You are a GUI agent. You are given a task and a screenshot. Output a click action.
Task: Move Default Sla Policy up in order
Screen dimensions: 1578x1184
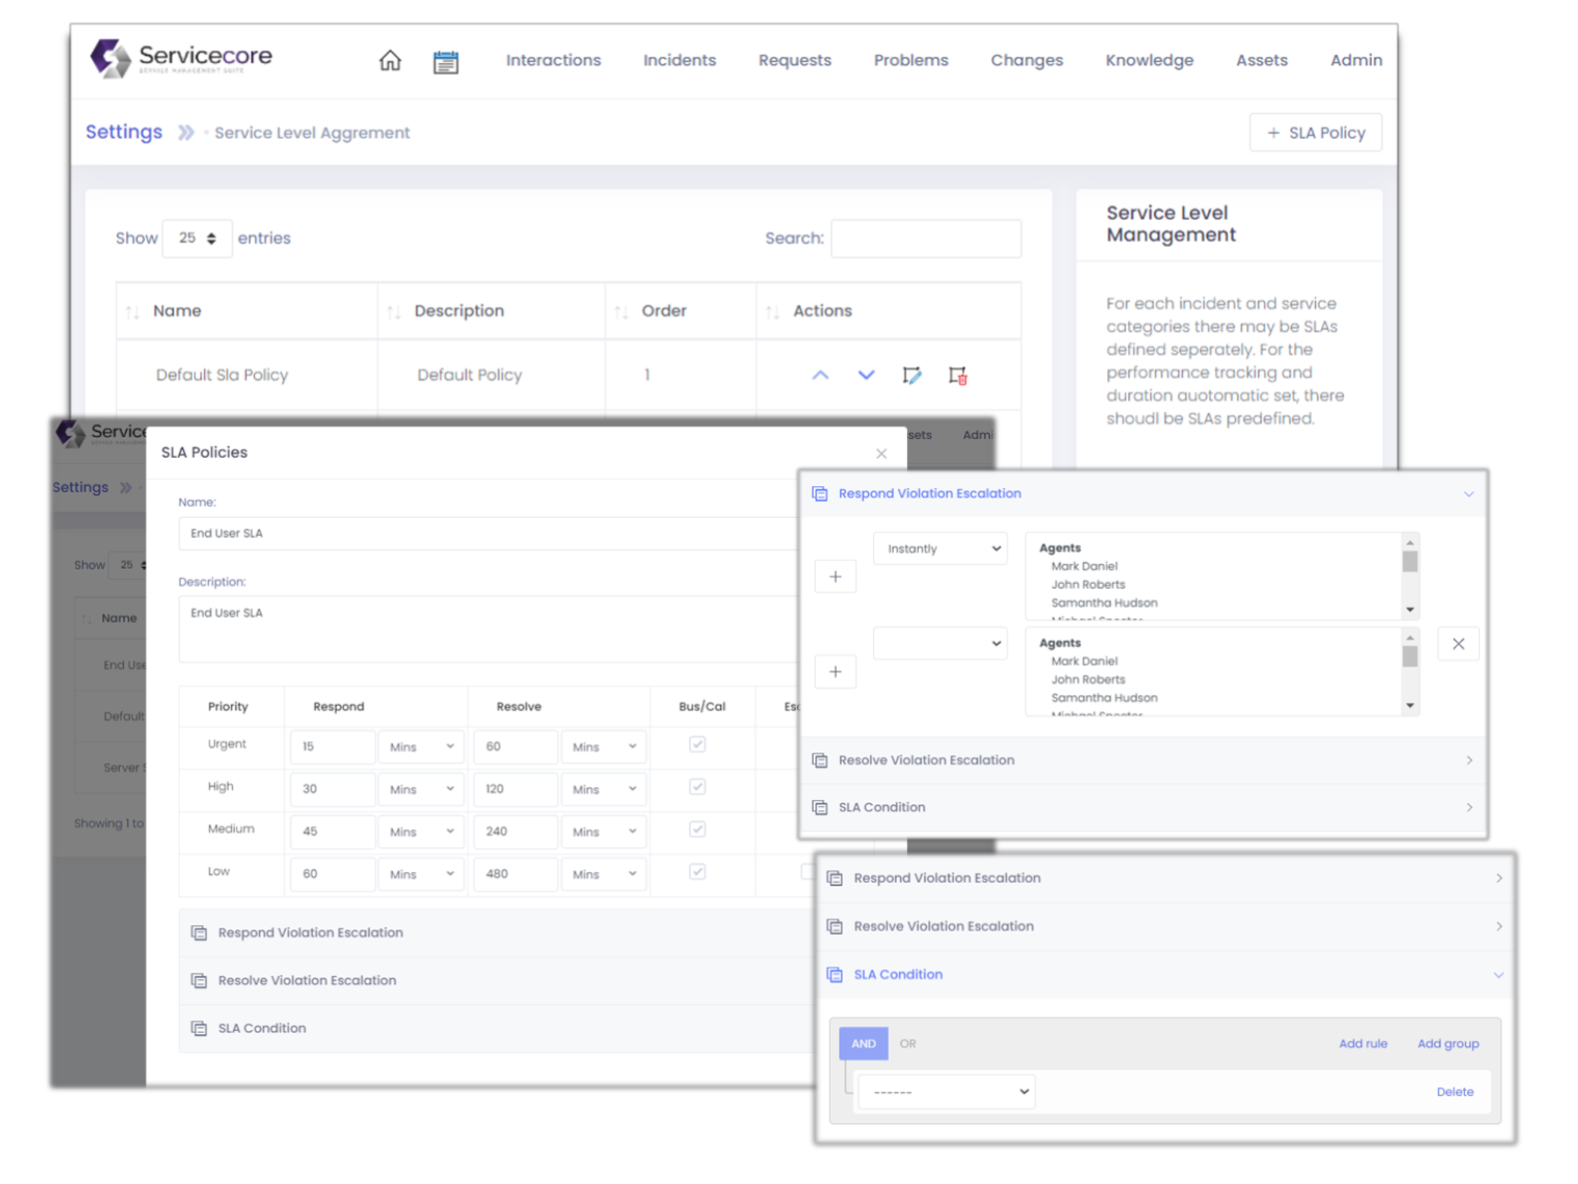820,375
